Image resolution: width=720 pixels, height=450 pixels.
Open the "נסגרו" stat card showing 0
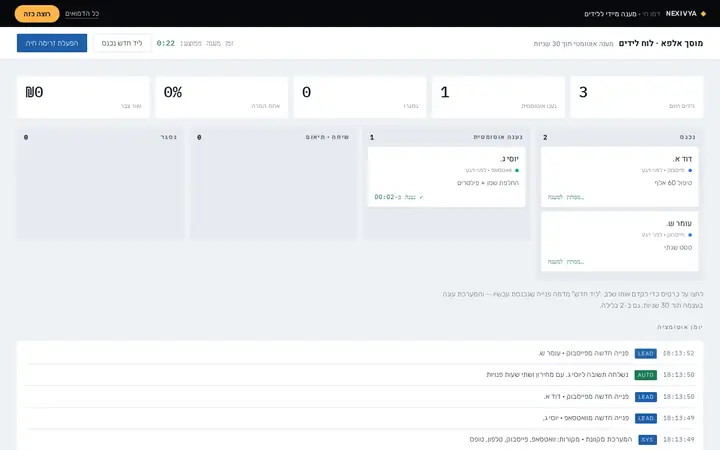[x=360, y=97]
